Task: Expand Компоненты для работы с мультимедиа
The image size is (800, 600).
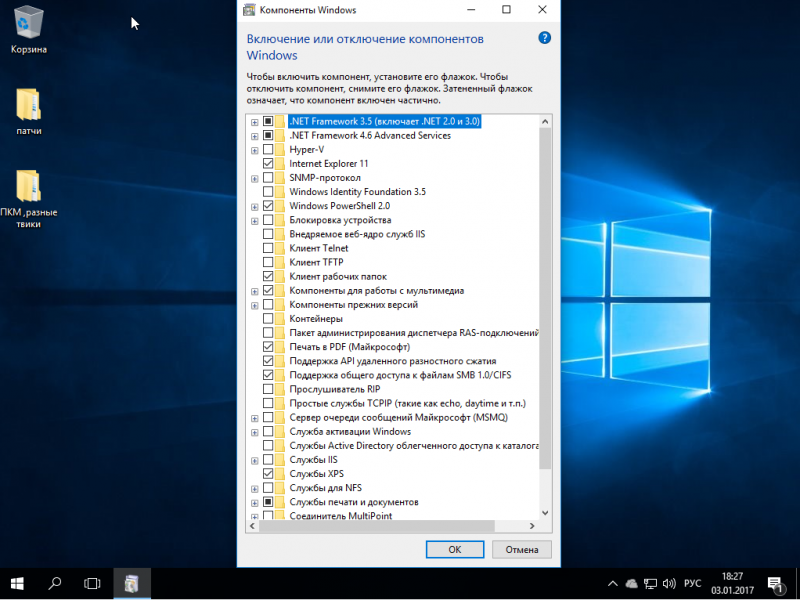Action: [255, 291]
